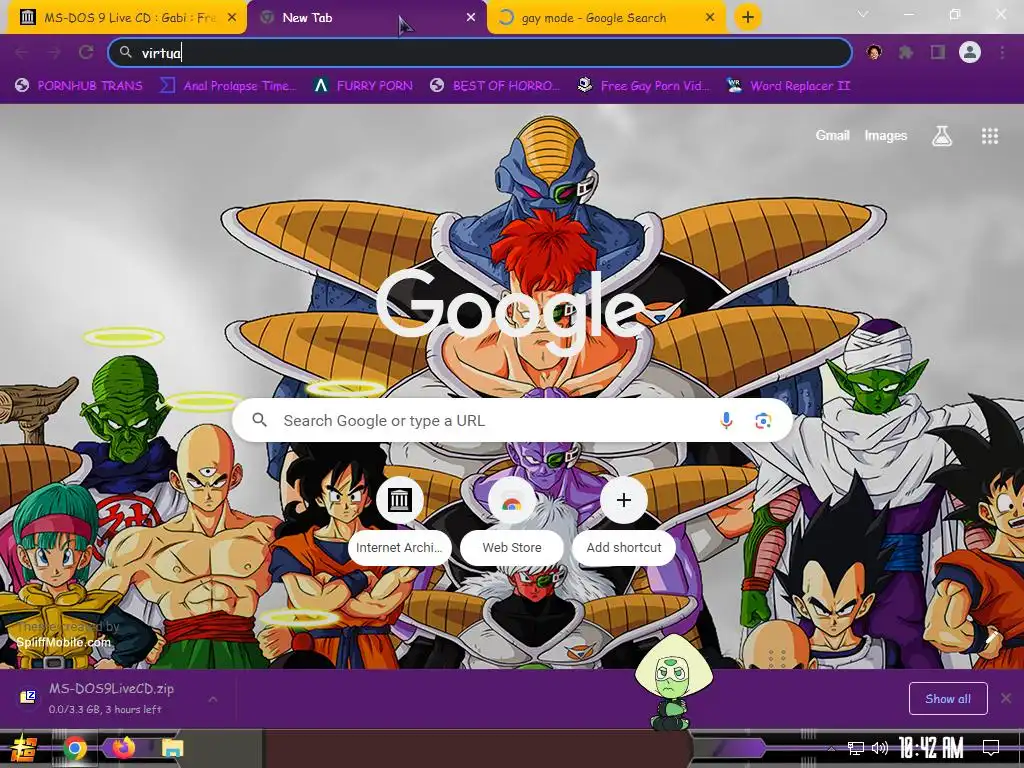
Task: Open the Start menu on taskbar
Action: coord(24,748)
